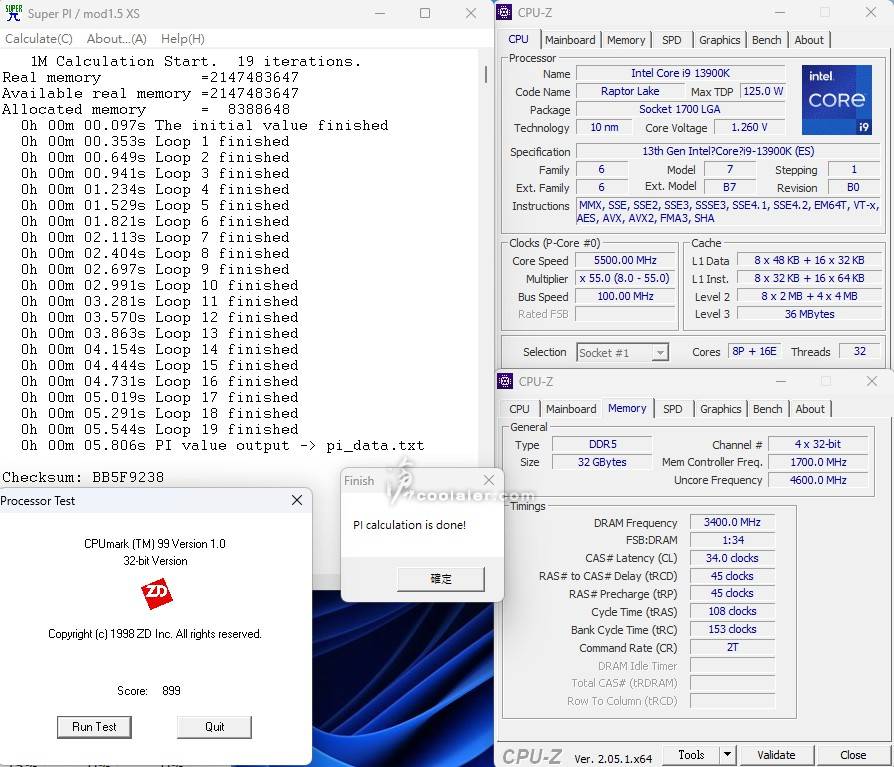Viewport: 894px width, 767px height.
Task: Click the CPU-Z icon in the Memory window title bar
Action: 506,381
